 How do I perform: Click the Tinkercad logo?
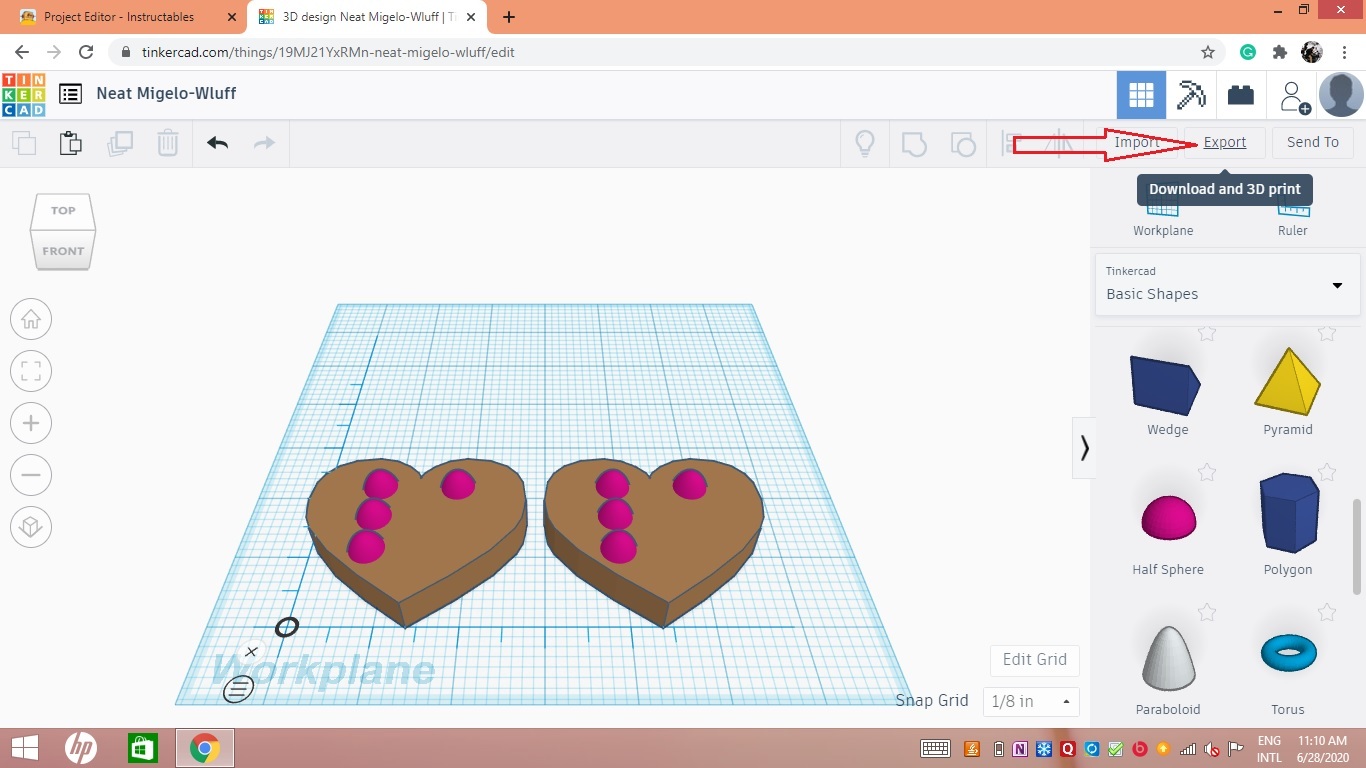point(23,94)
